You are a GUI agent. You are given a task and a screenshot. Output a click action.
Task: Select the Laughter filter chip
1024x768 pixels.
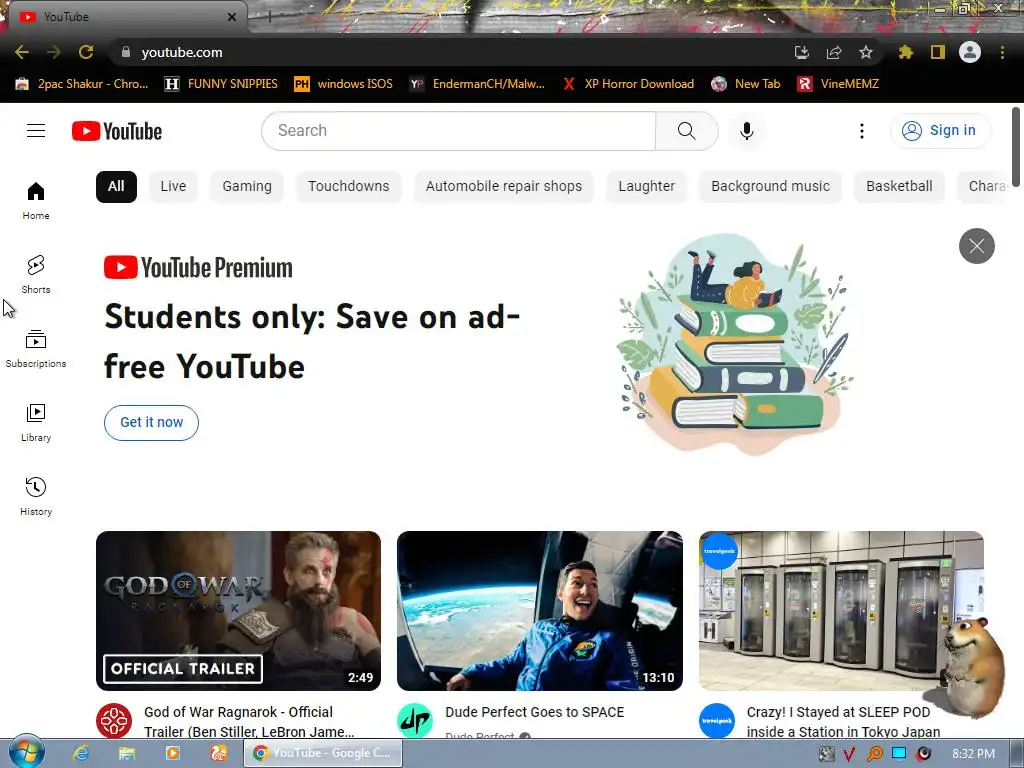tap(647, 186)
